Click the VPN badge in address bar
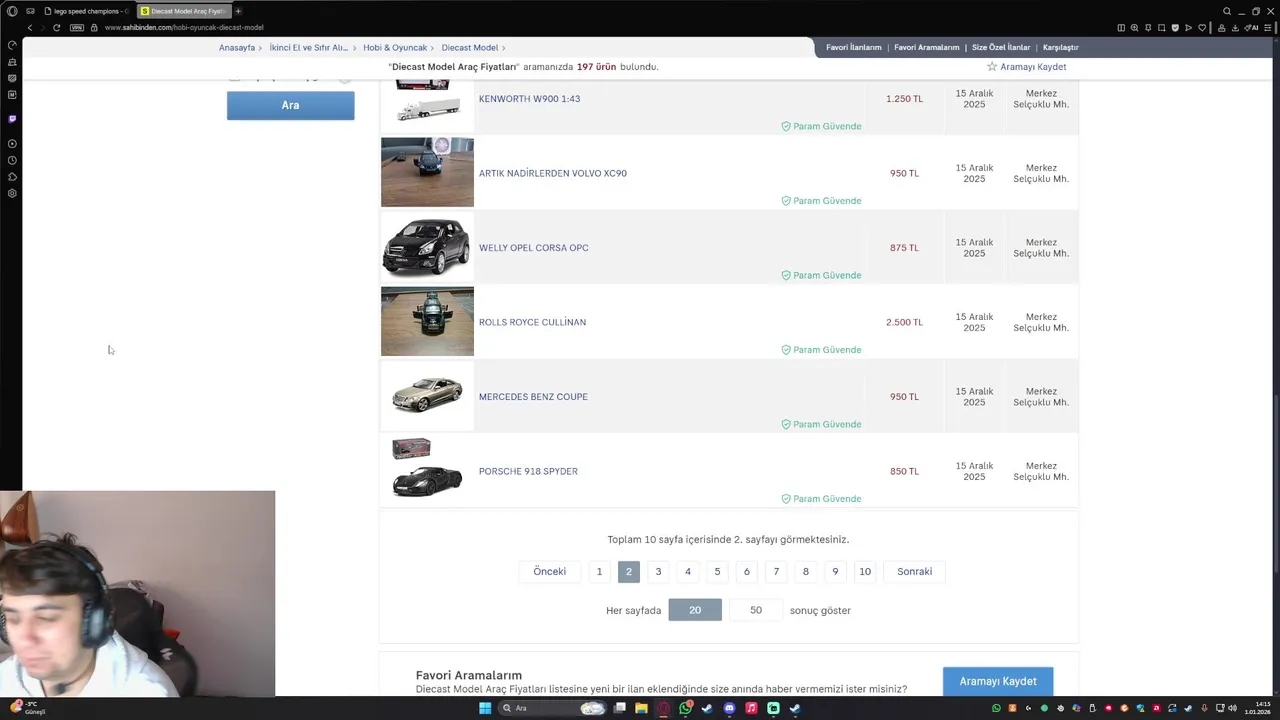This screenshot has width=1280, height=720. [x=77, y=27]
